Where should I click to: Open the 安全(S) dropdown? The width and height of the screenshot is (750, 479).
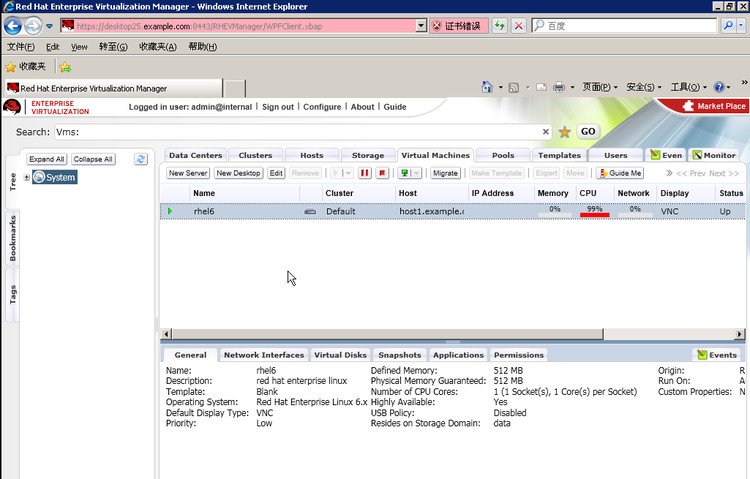click(644, 87)
